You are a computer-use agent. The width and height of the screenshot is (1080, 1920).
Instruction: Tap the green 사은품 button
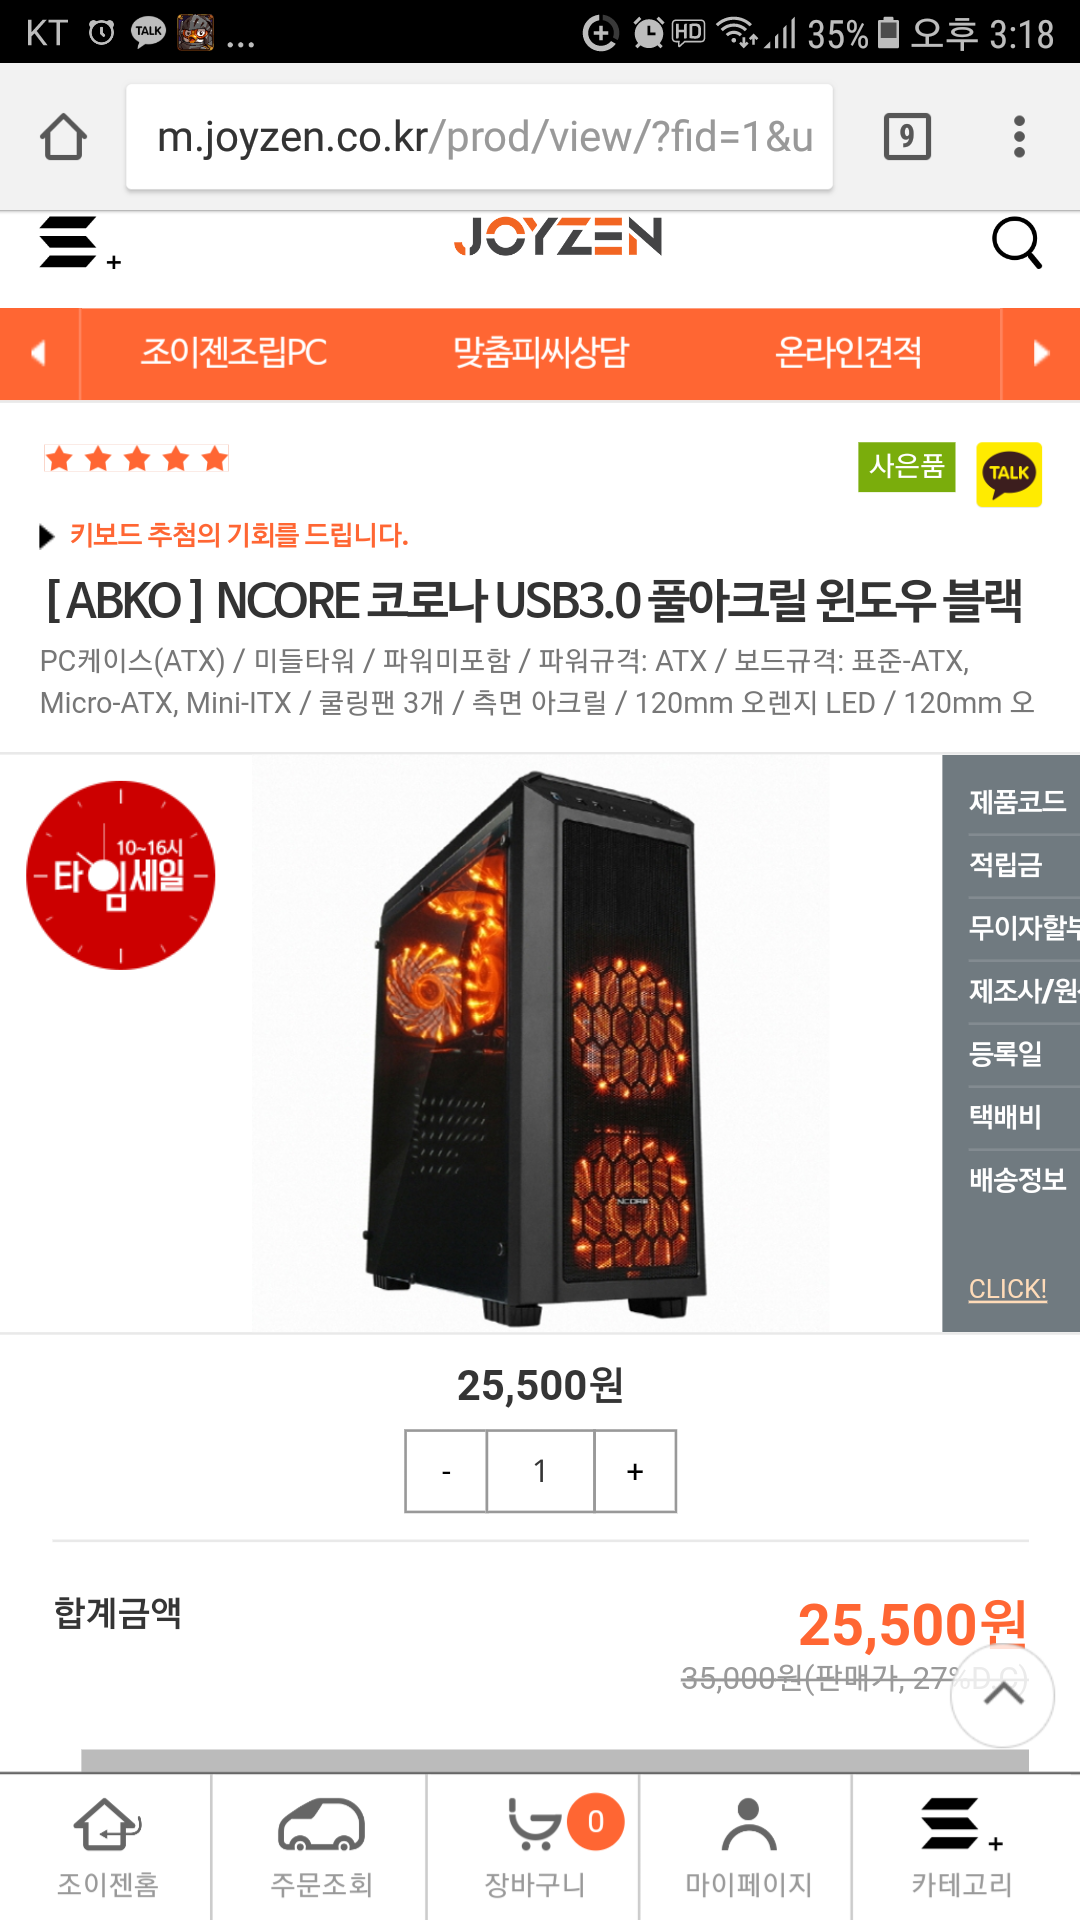pyautogui.click(x=907, y=466)
